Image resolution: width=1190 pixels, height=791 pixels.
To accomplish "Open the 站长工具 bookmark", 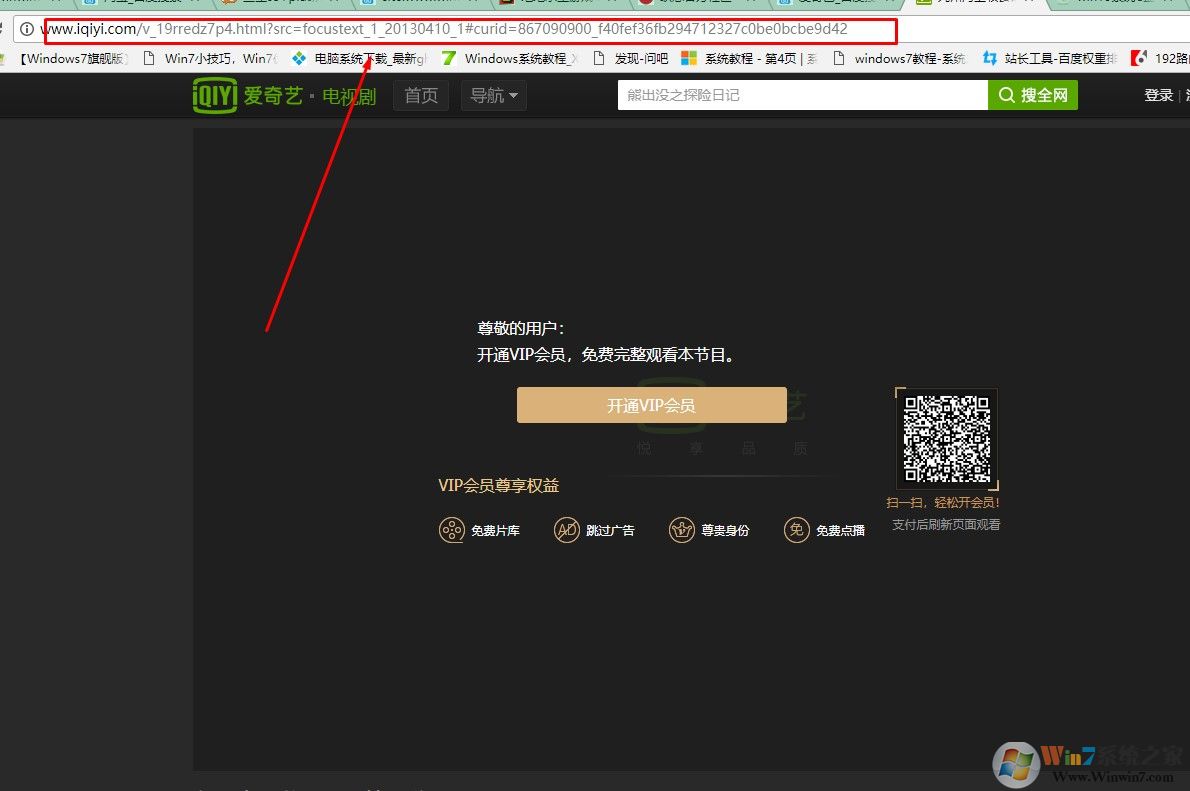I will tap(1050, 59).
